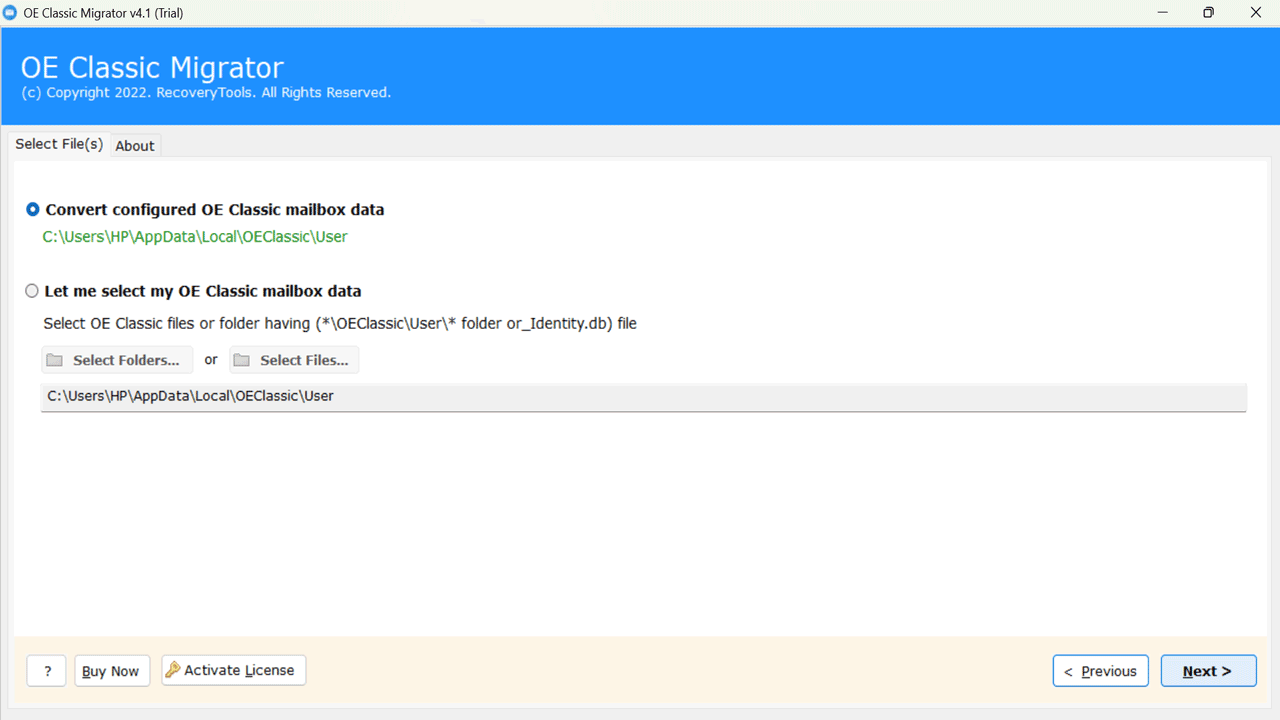
Task: Click the Select Folders... button
Action: point(117,360)
